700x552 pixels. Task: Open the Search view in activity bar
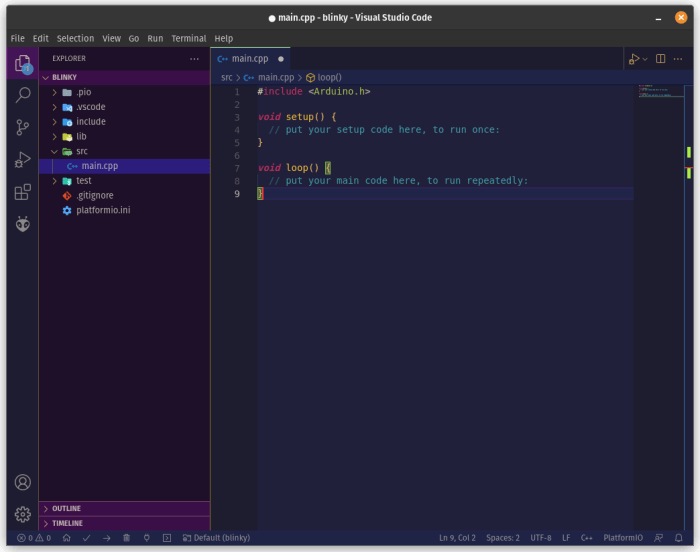tap(23, 95)
